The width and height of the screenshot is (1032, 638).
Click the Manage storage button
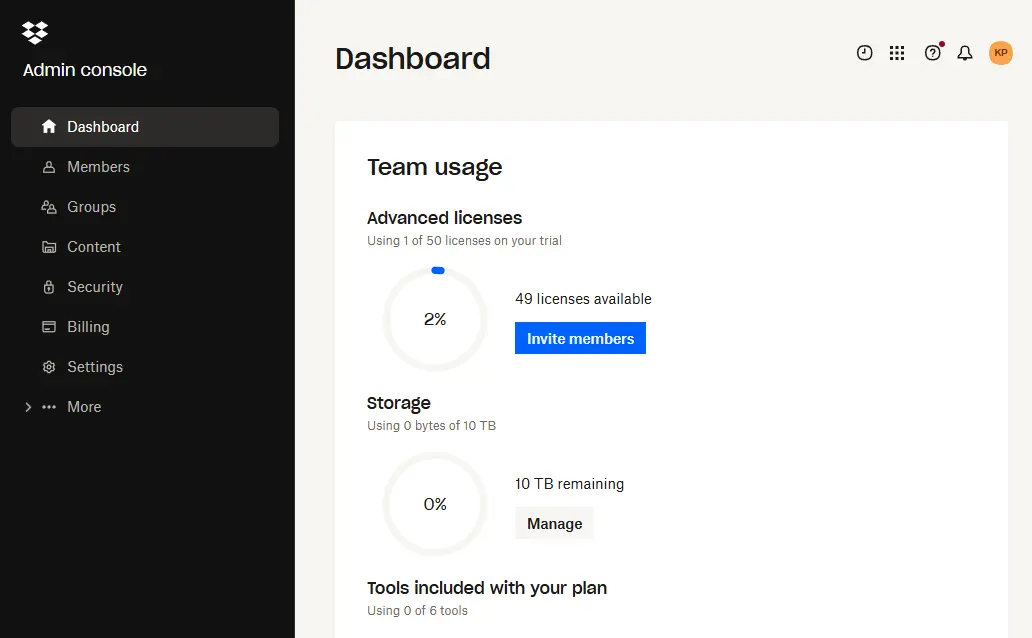tap(554, 523)
